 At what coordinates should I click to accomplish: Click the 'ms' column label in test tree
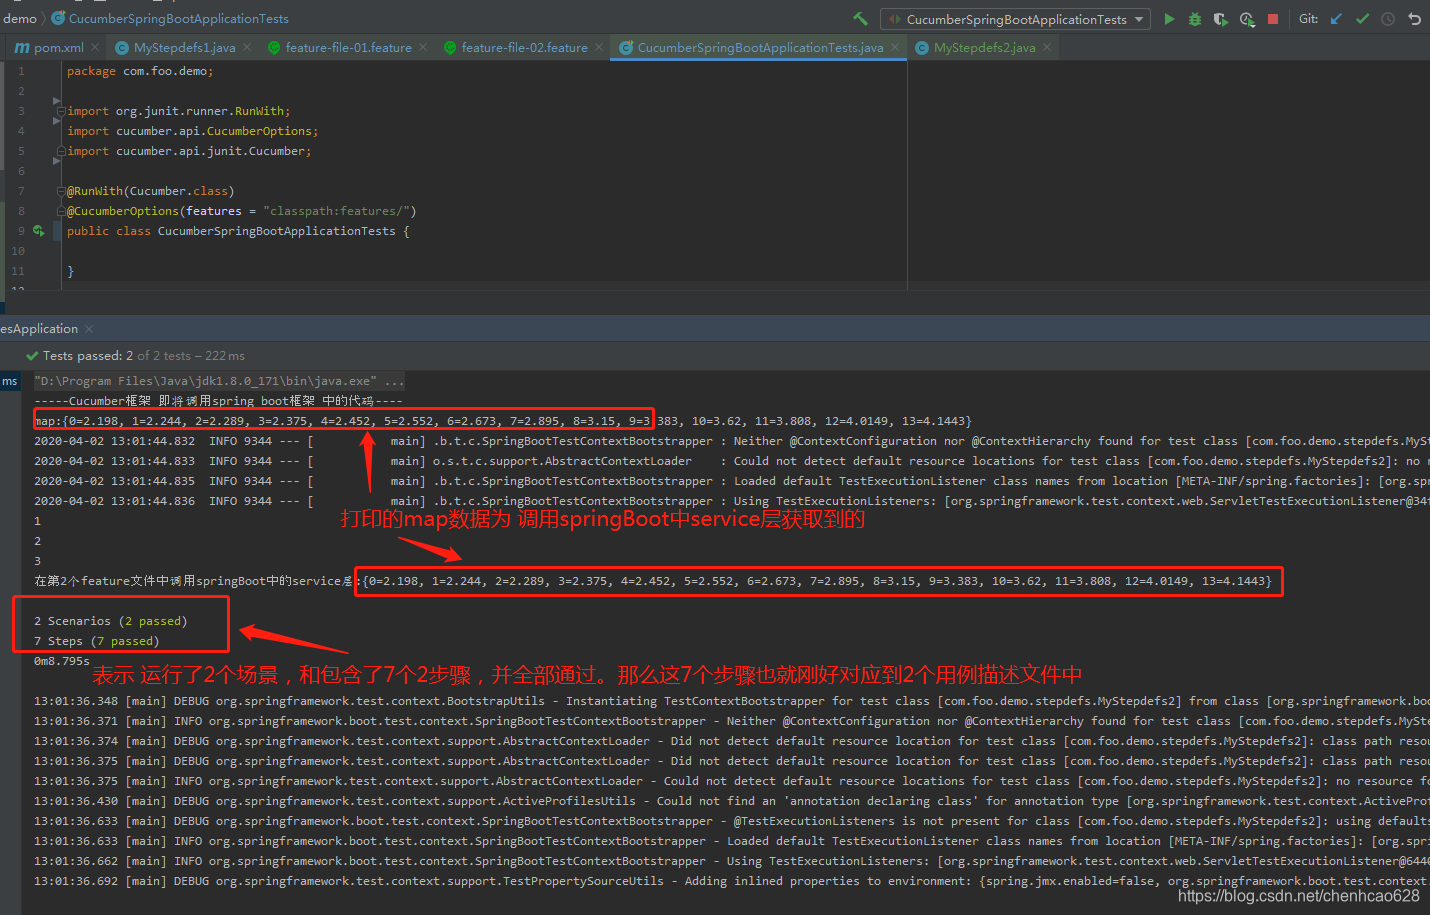10,381
